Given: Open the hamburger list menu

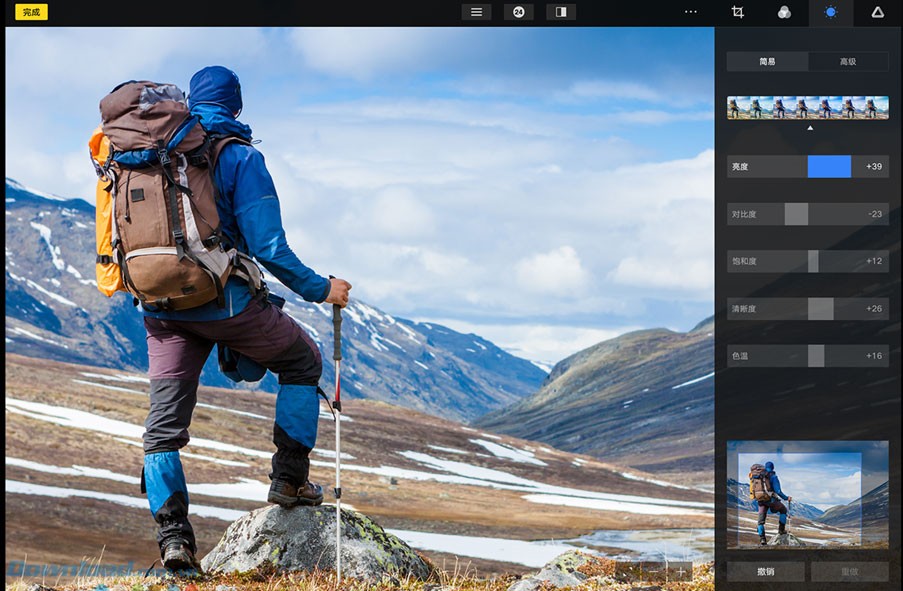Looking at the screenshot, I should pos(476,12).
